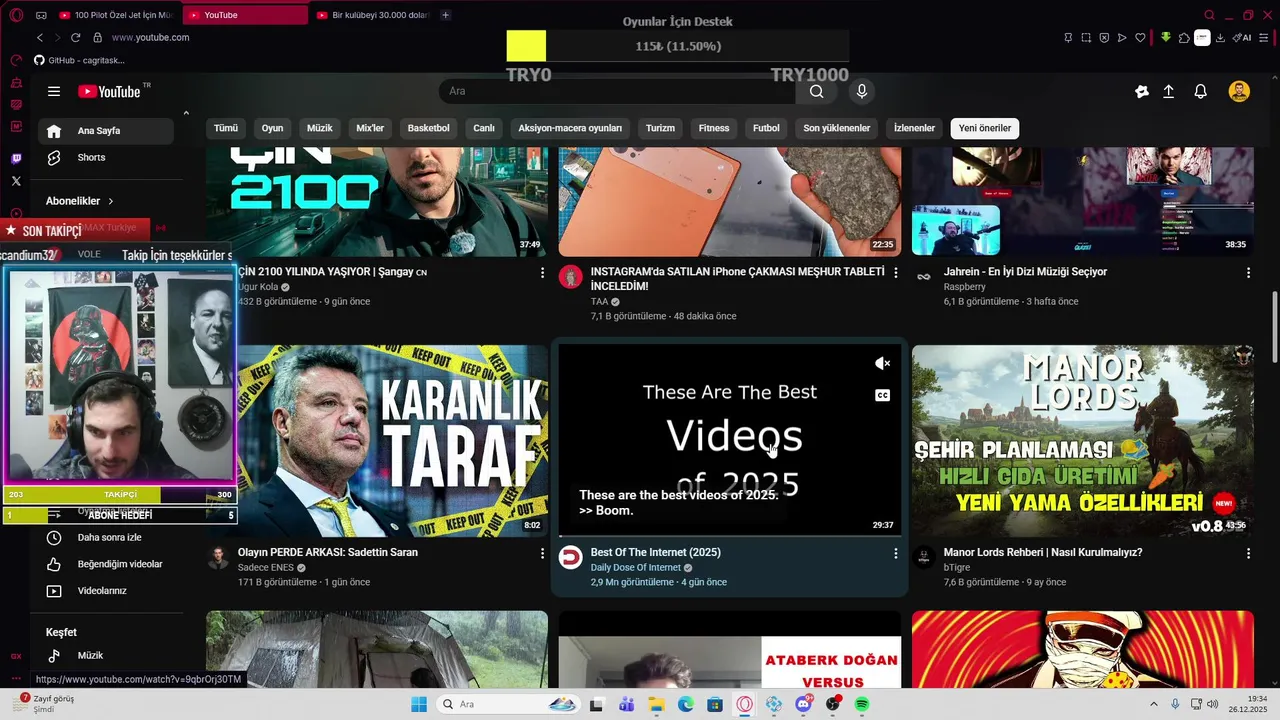Open Daily Dose Of Internet channel
Image resolution: width=1280 pixels, height=720 pixels.
[x=635, y=568]
